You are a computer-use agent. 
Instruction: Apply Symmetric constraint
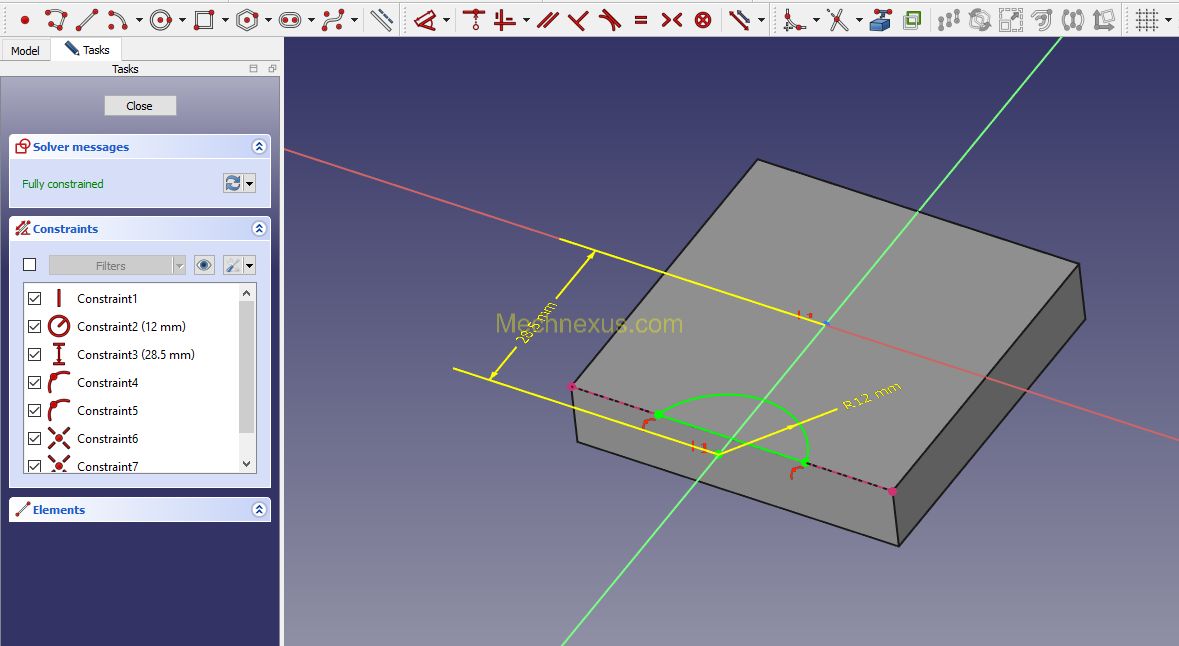point(671,20)
